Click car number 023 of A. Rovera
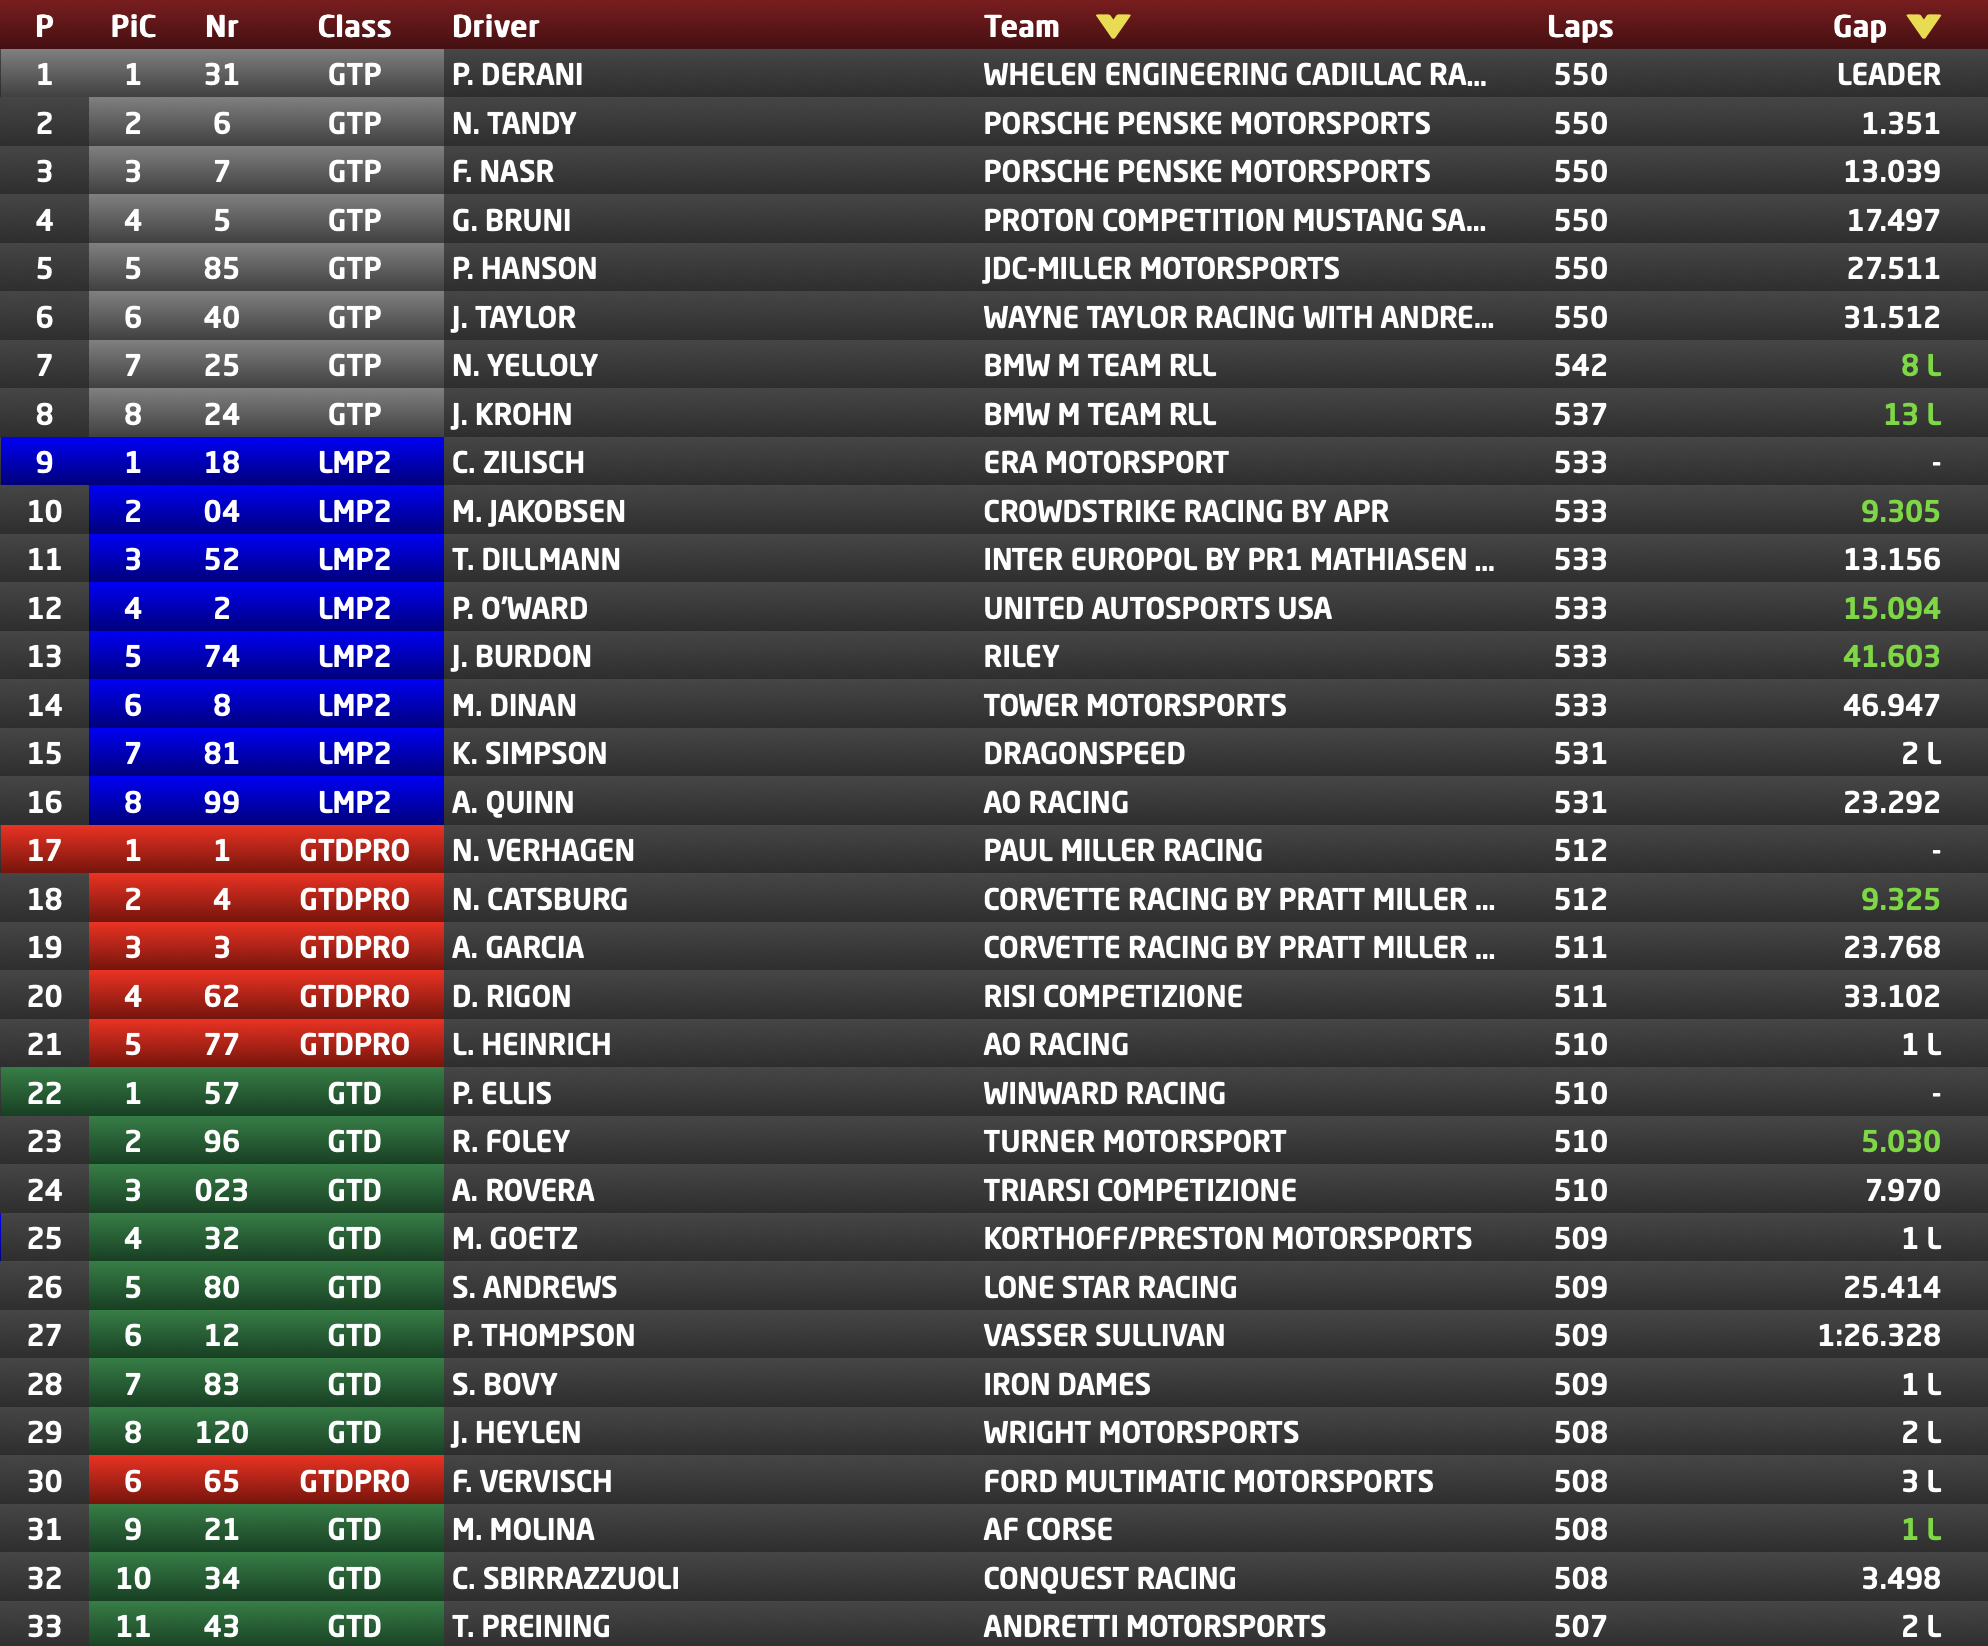 [x=221, y=1190]
